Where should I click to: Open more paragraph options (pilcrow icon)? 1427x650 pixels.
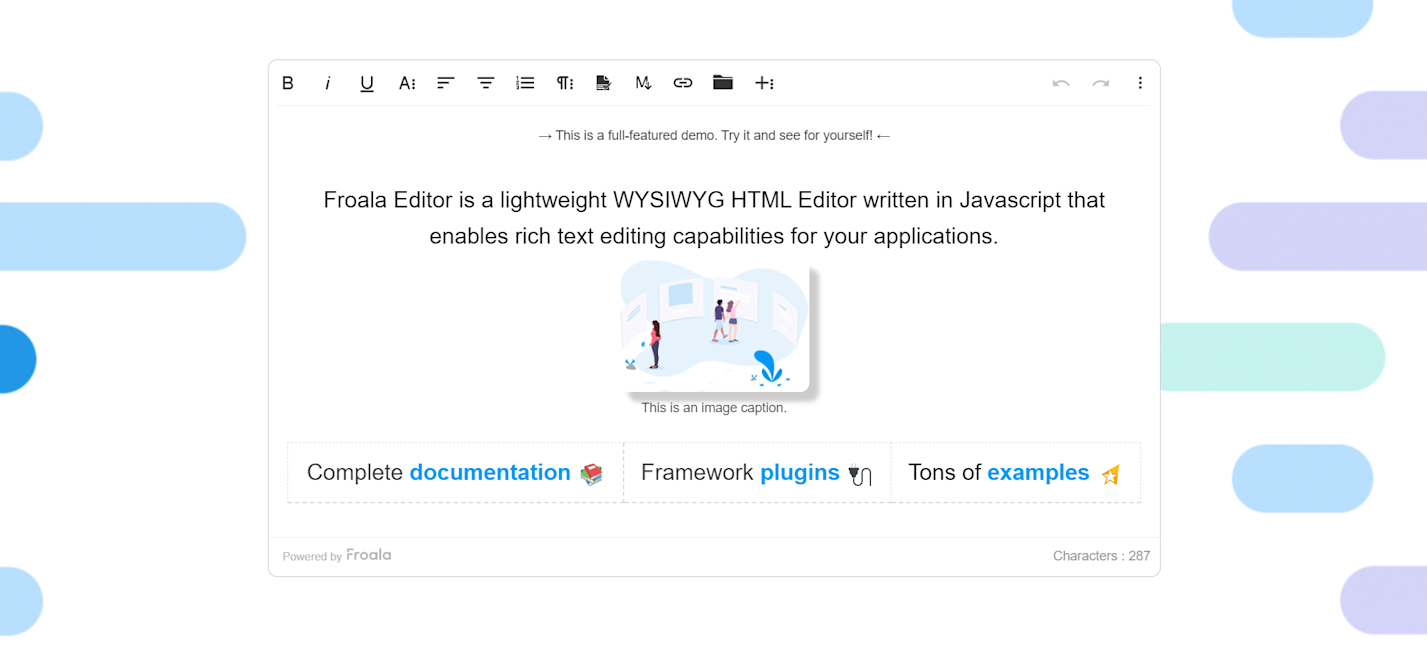click(565, 83)
